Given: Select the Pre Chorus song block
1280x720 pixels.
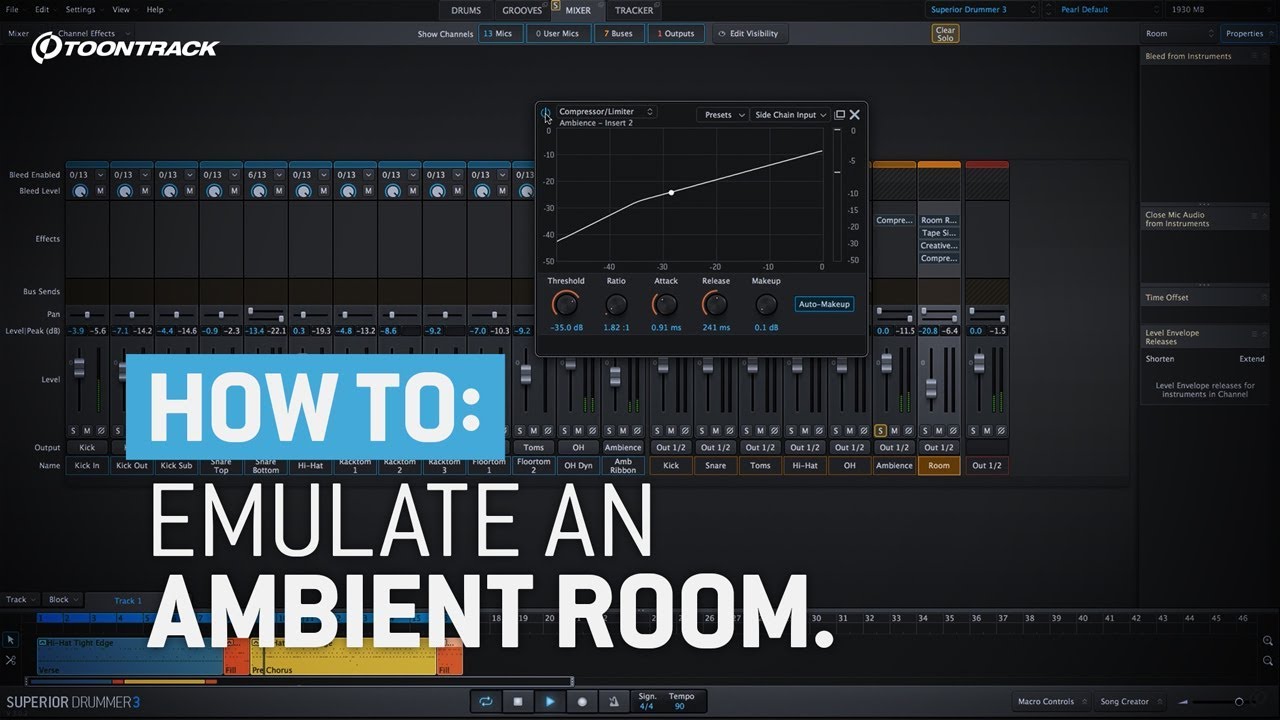Looking at the screenshot, I should (343, 657).
